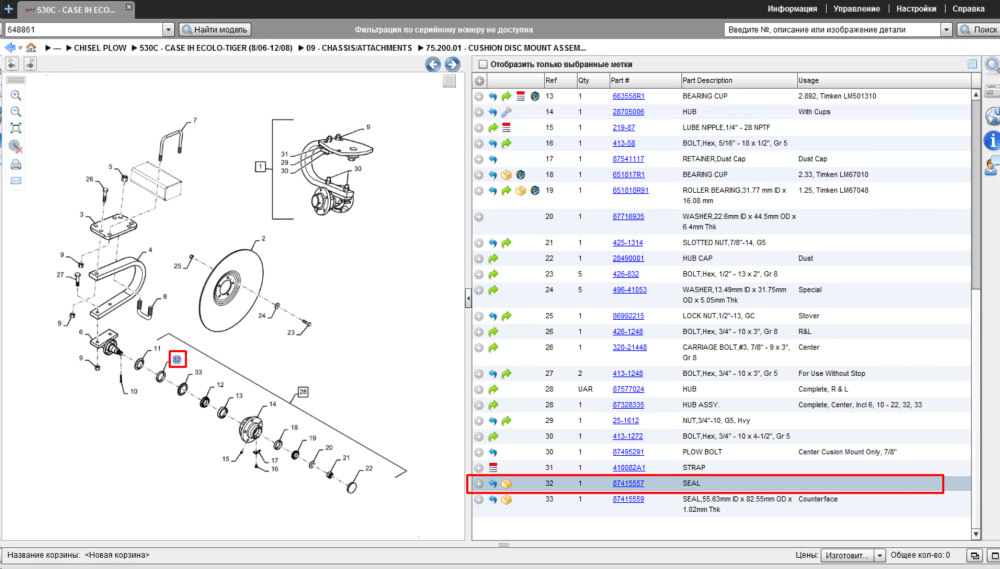
Task: Click the email envelope icon in diagram toolbar
Action: coord(16,181)
